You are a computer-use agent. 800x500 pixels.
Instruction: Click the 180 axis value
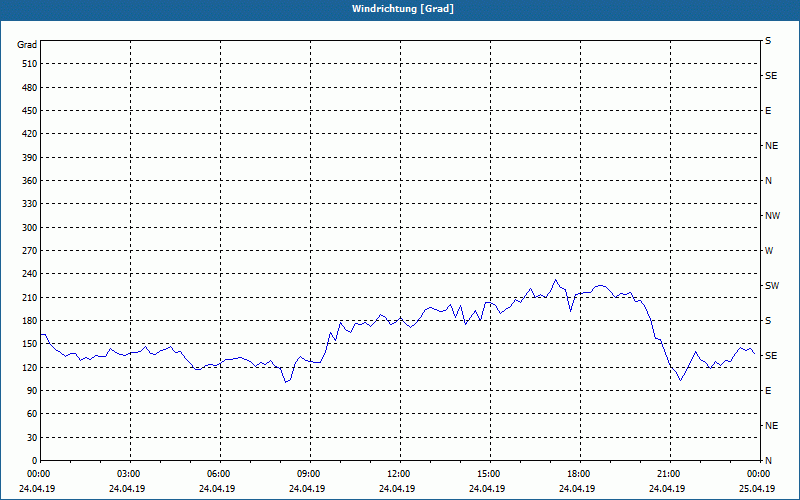[x=30, y=320]
